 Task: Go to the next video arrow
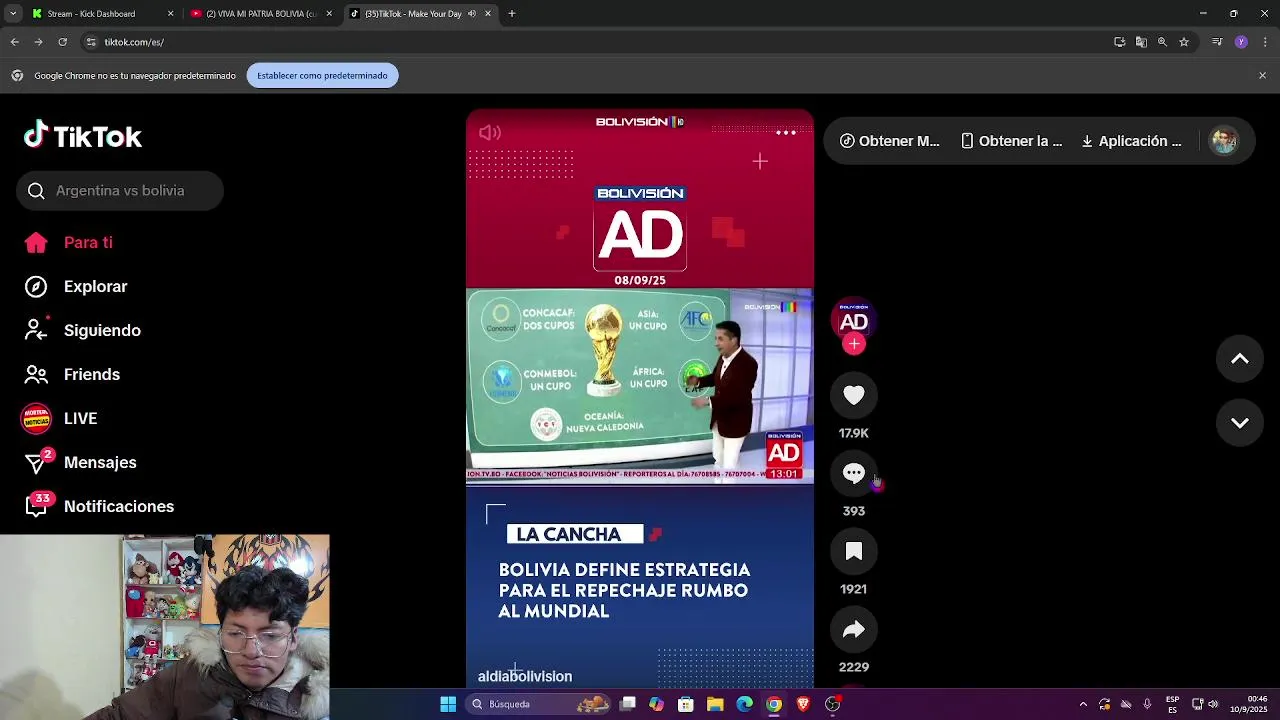pos(1239,423)
